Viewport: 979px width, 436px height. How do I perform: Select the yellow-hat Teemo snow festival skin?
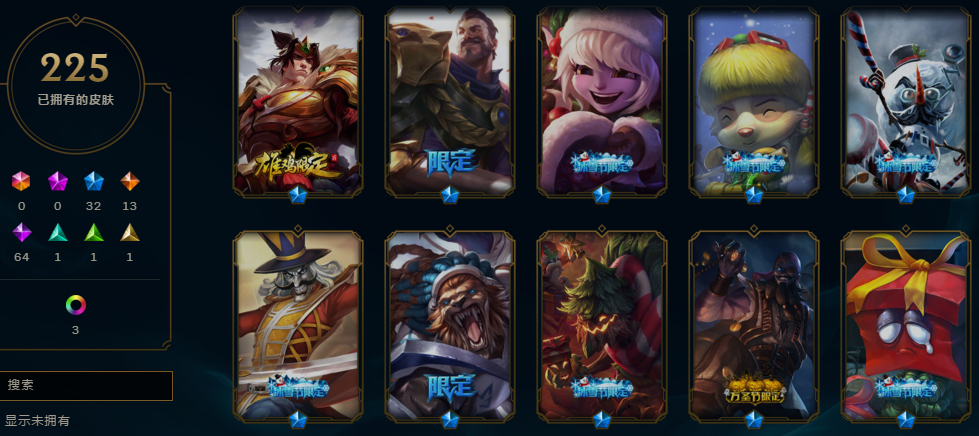click(x=754, y=102)
